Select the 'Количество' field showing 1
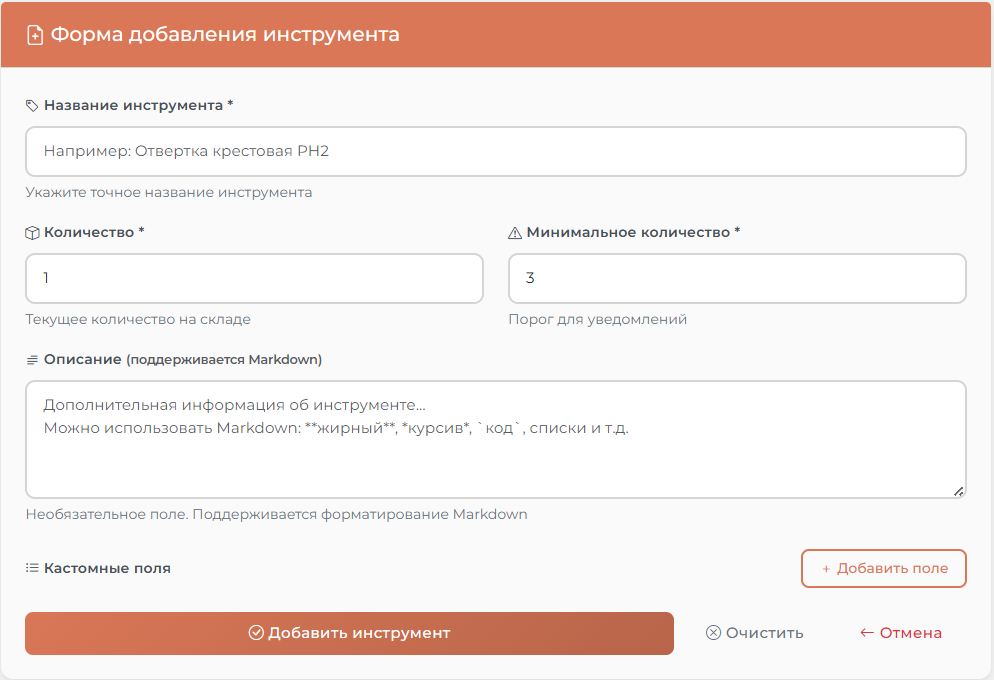 pyautogui.click(x=254, y=278)
